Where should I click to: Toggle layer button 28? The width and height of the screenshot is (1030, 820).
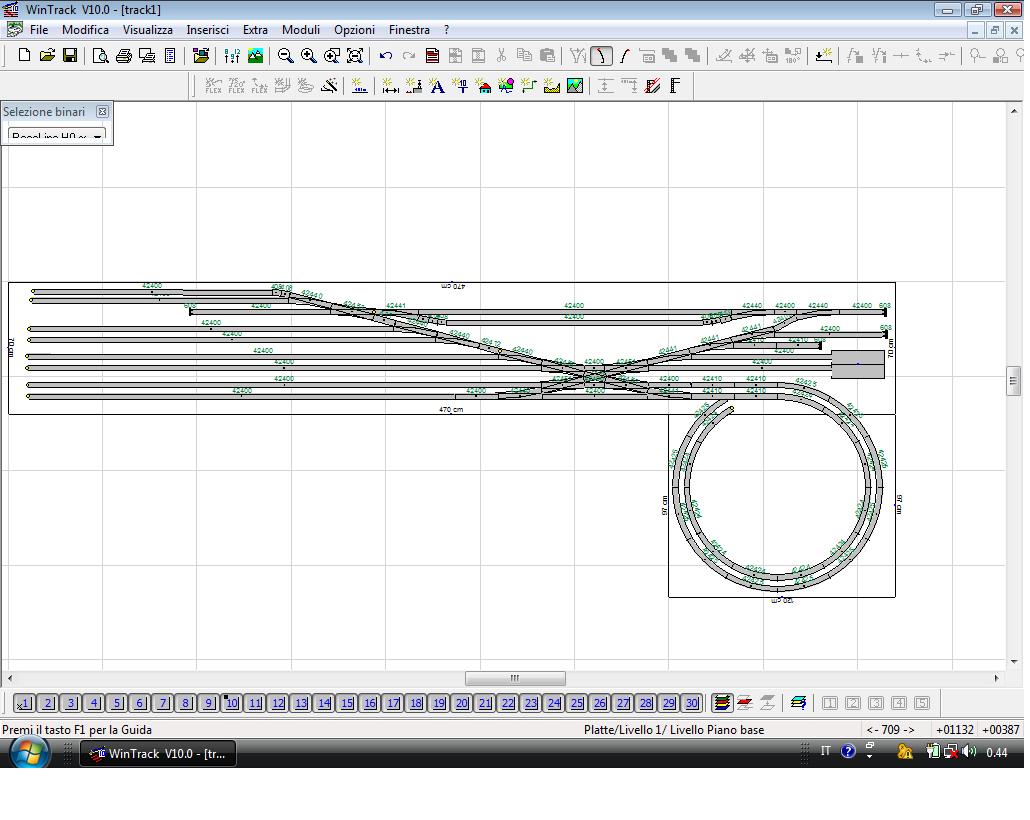(646, 703)
